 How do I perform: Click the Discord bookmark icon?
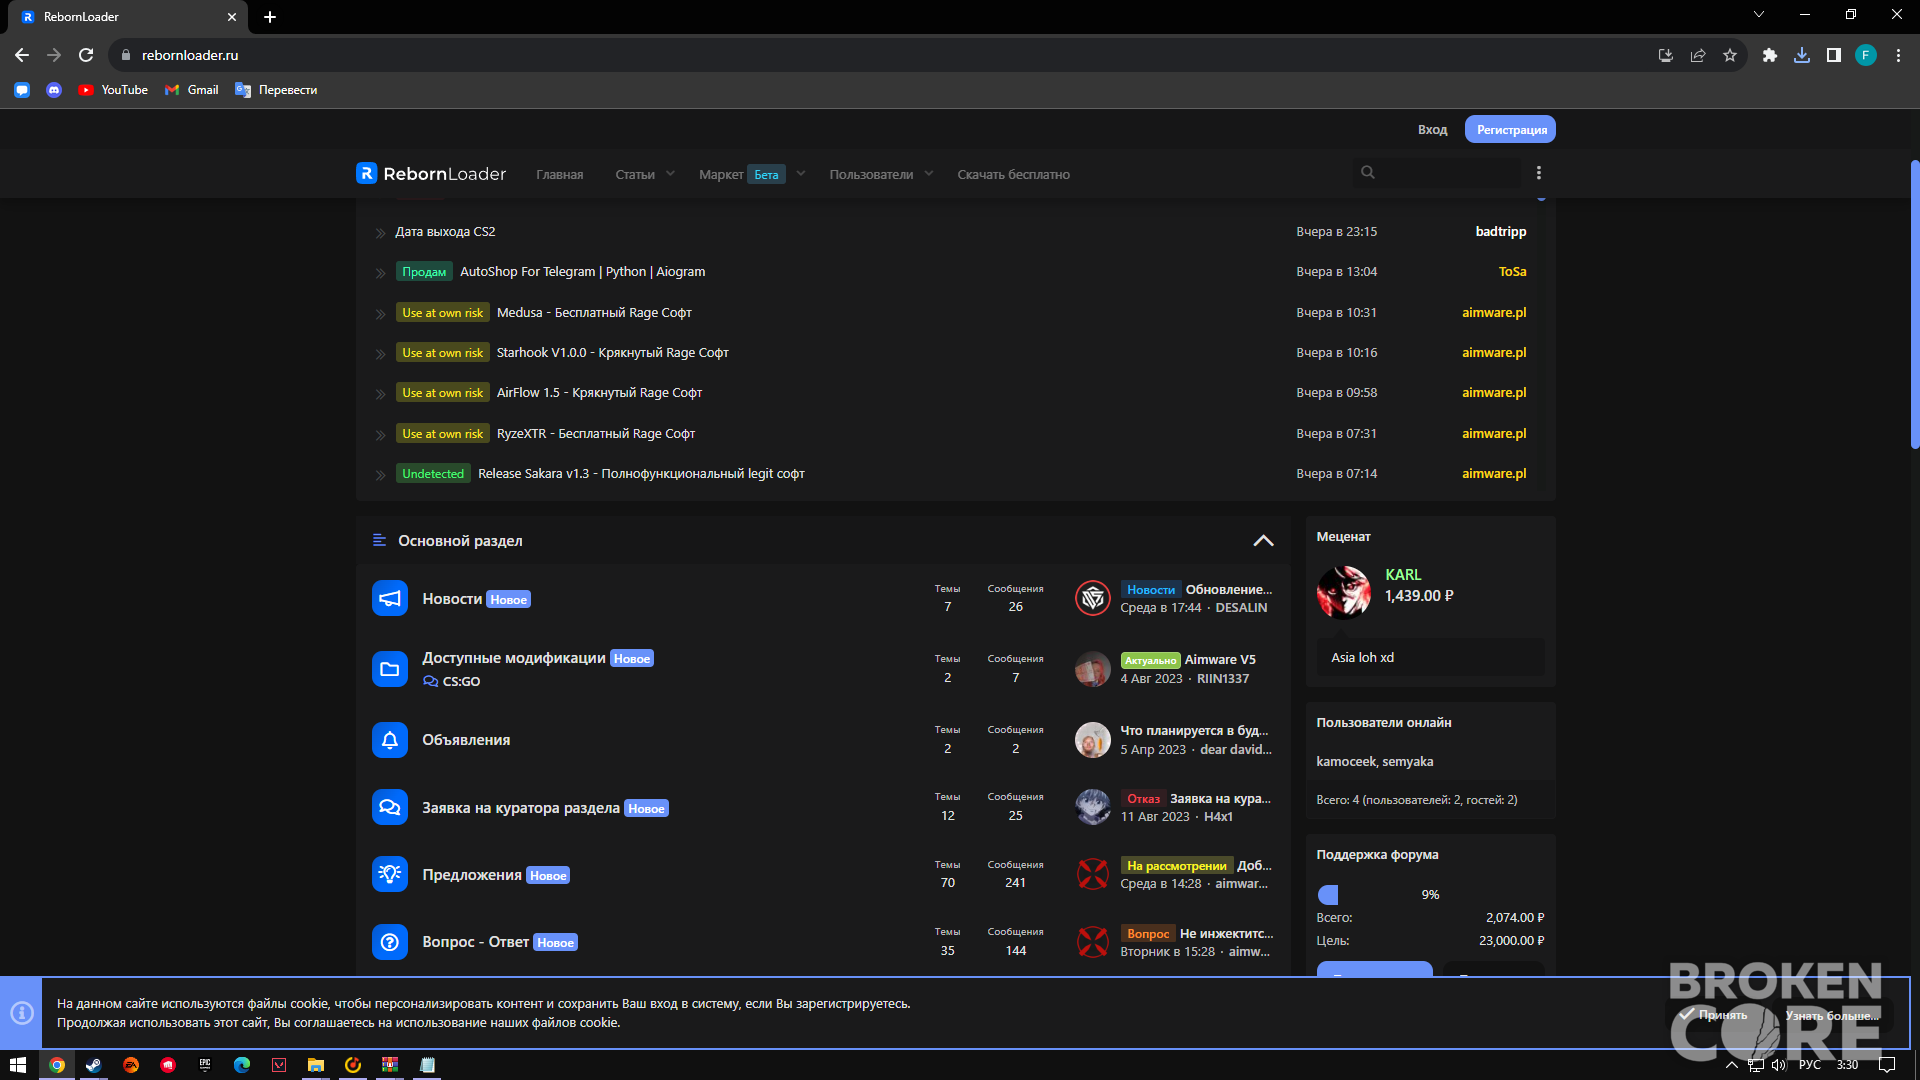(54, 90)
